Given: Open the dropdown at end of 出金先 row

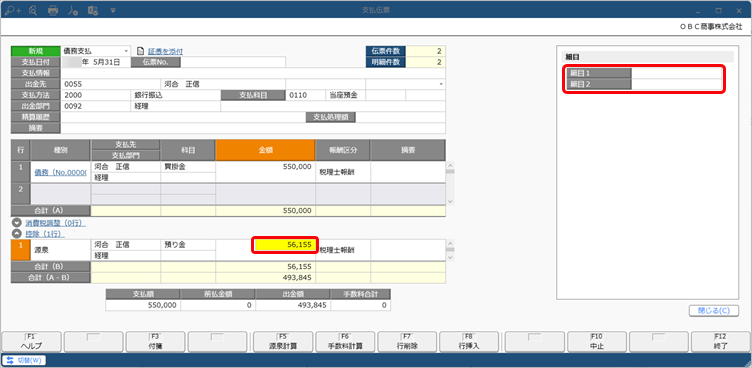Looking at the screenshot, I should coord(440,84).
